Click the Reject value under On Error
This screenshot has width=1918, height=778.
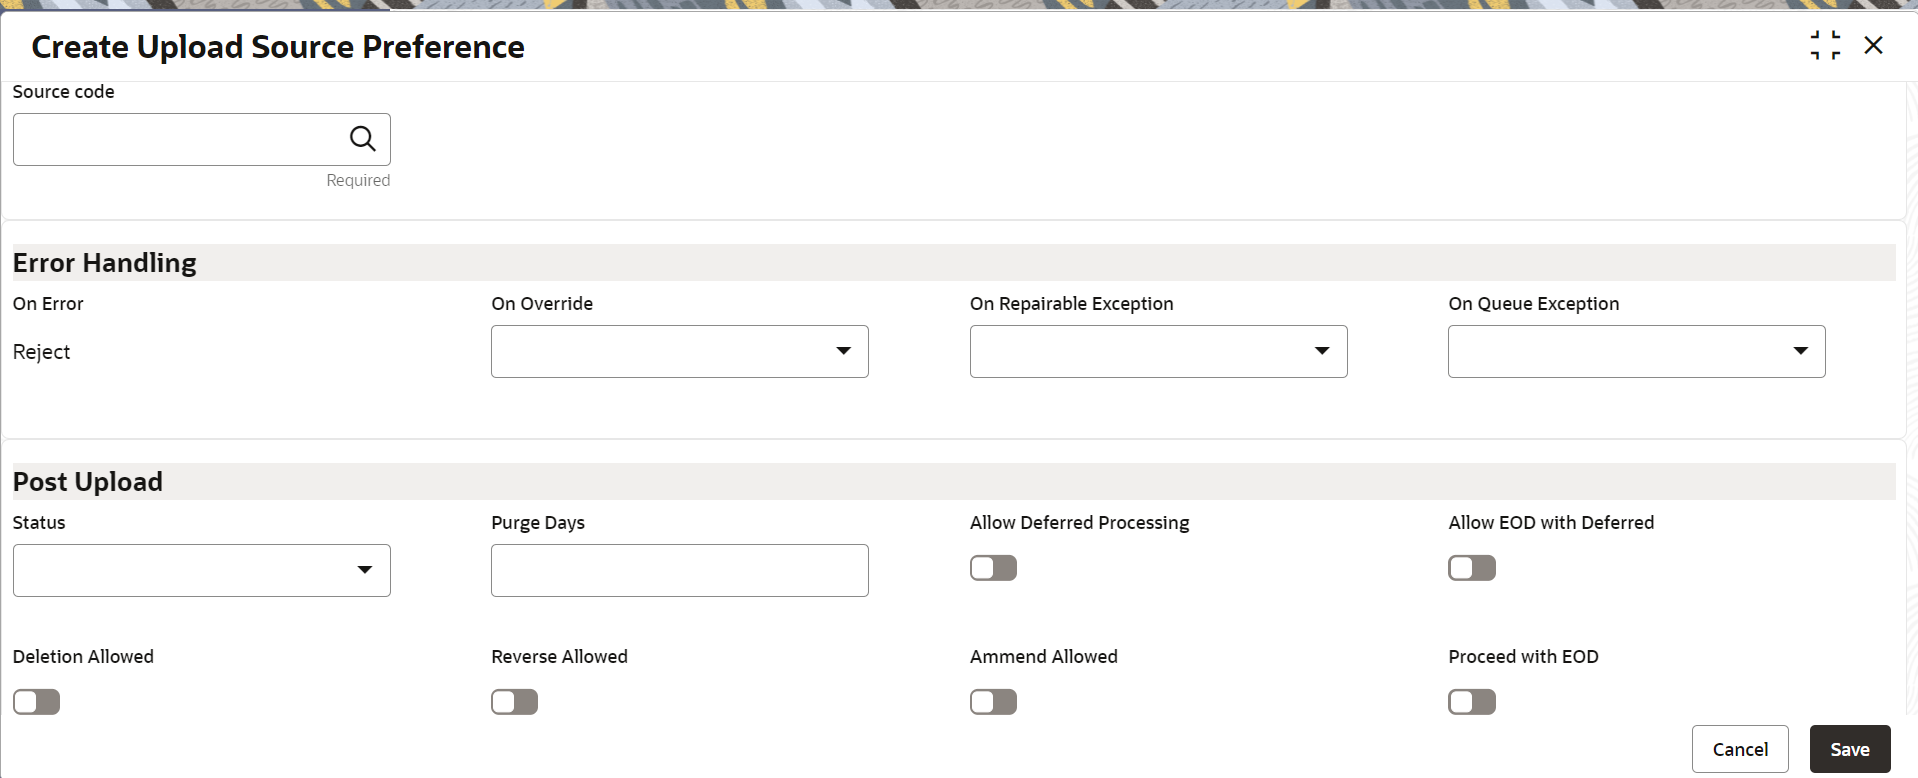(42, 352)
